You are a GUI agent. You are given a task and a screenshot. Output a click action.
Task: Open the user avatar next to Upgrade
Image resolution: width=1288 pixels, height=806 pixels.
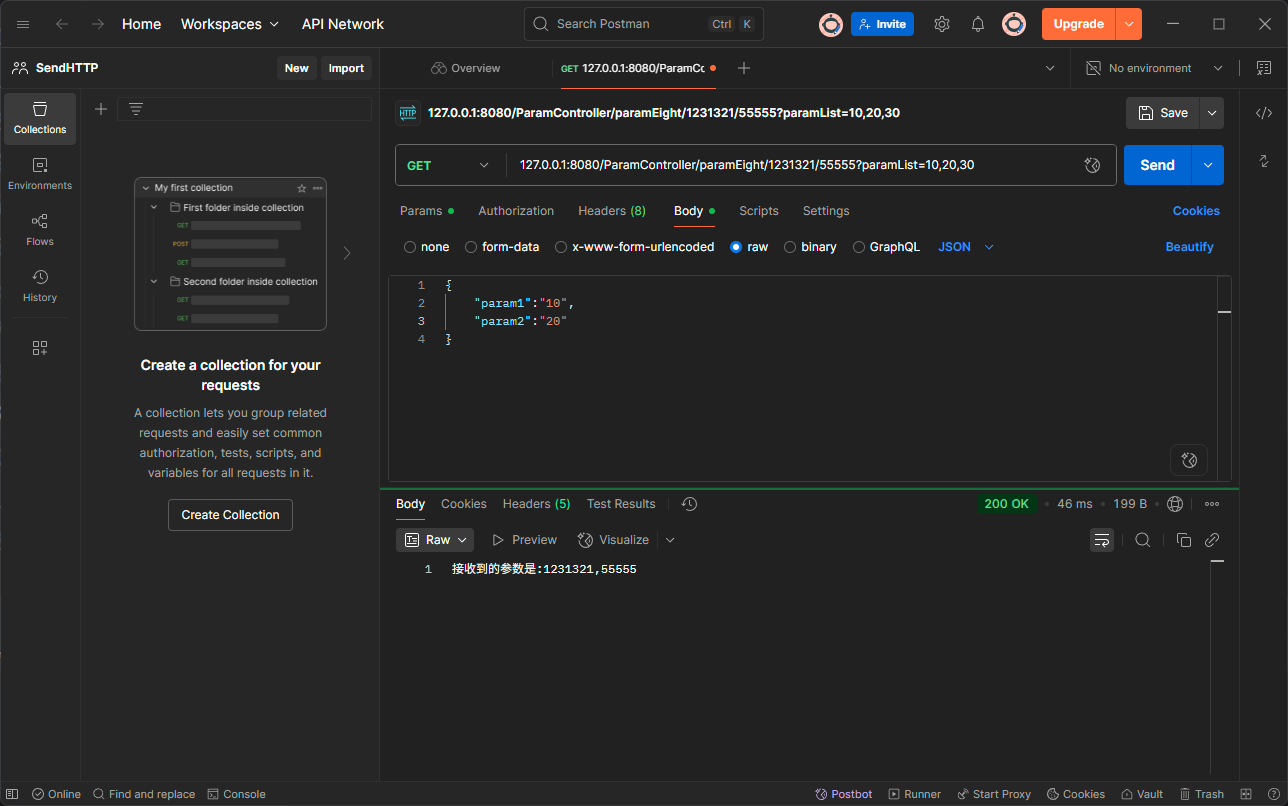(x=1014, y=24)
